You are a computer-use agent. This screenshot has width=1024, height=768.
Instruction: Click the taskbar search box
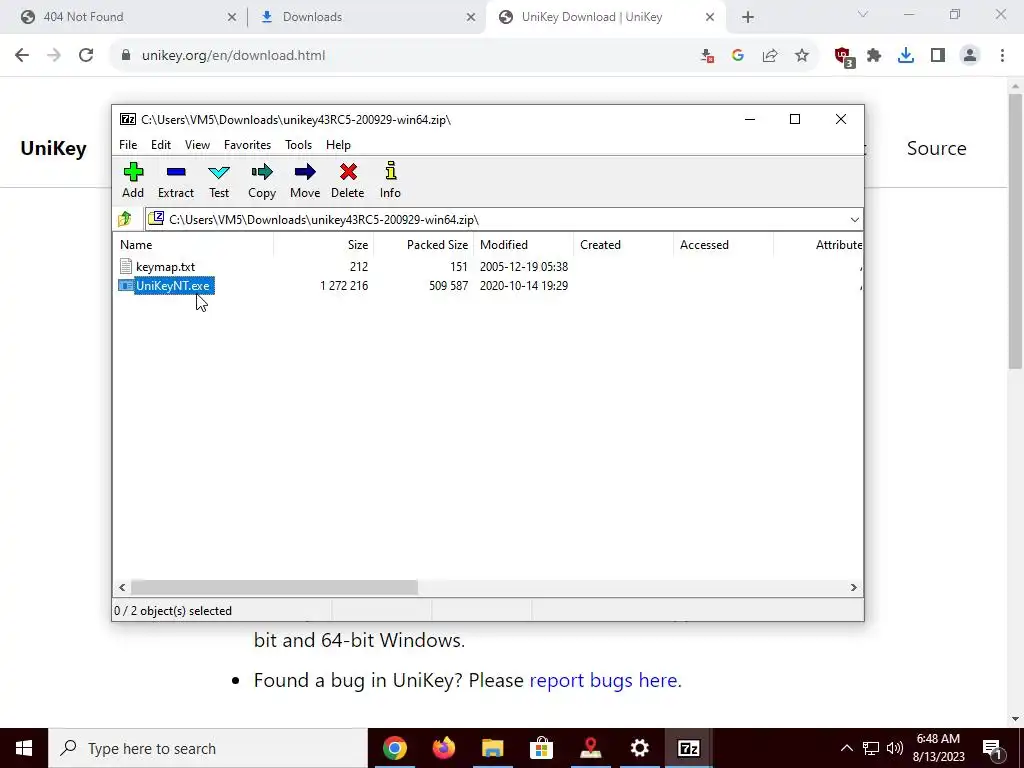pos(208,748)
